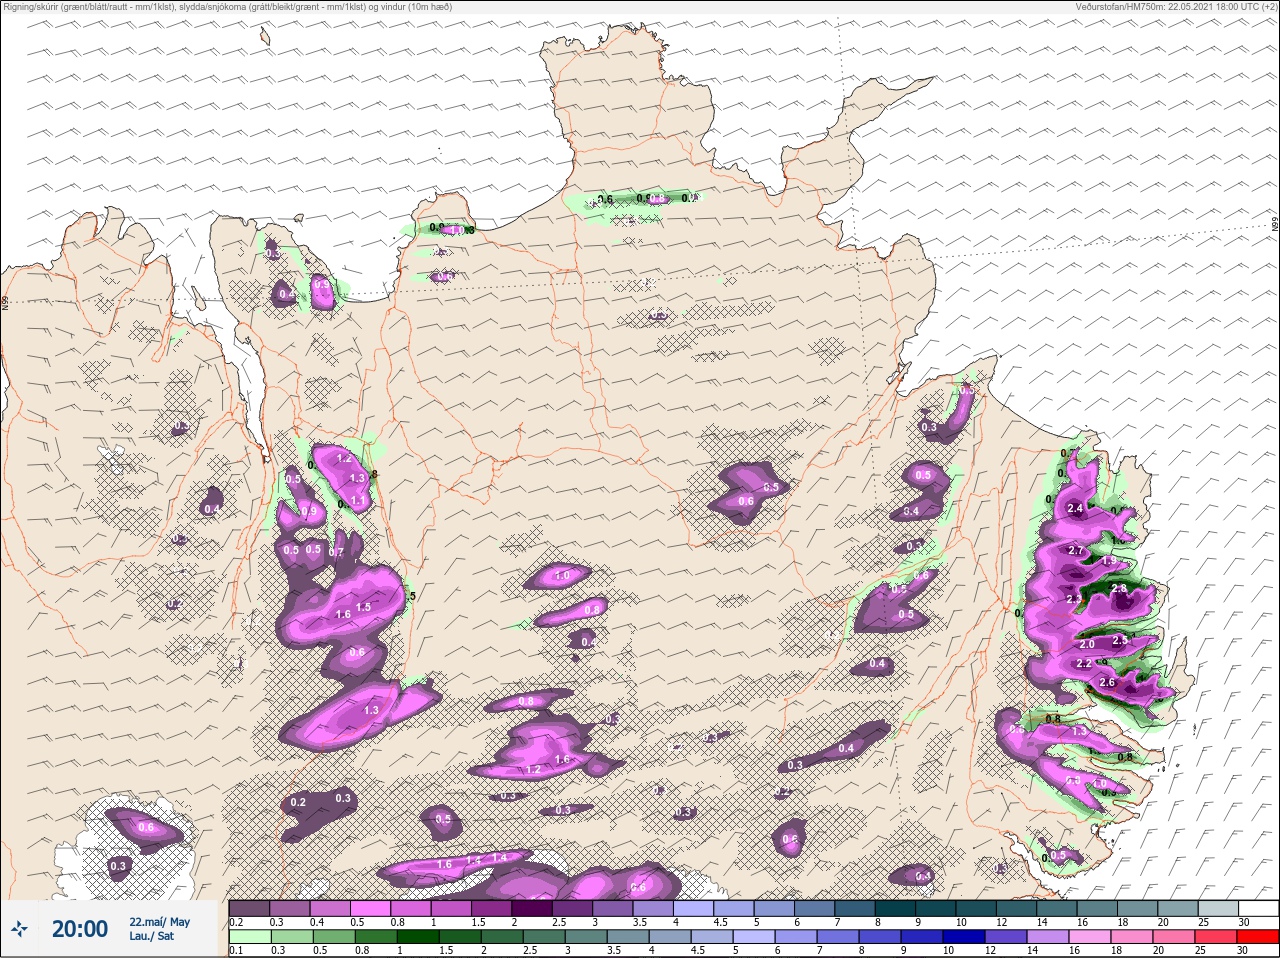The image size is (1280, 958).
Task: Select the dark purple 2 swatch in the upper legend row
Action: (x=532, y=908)
